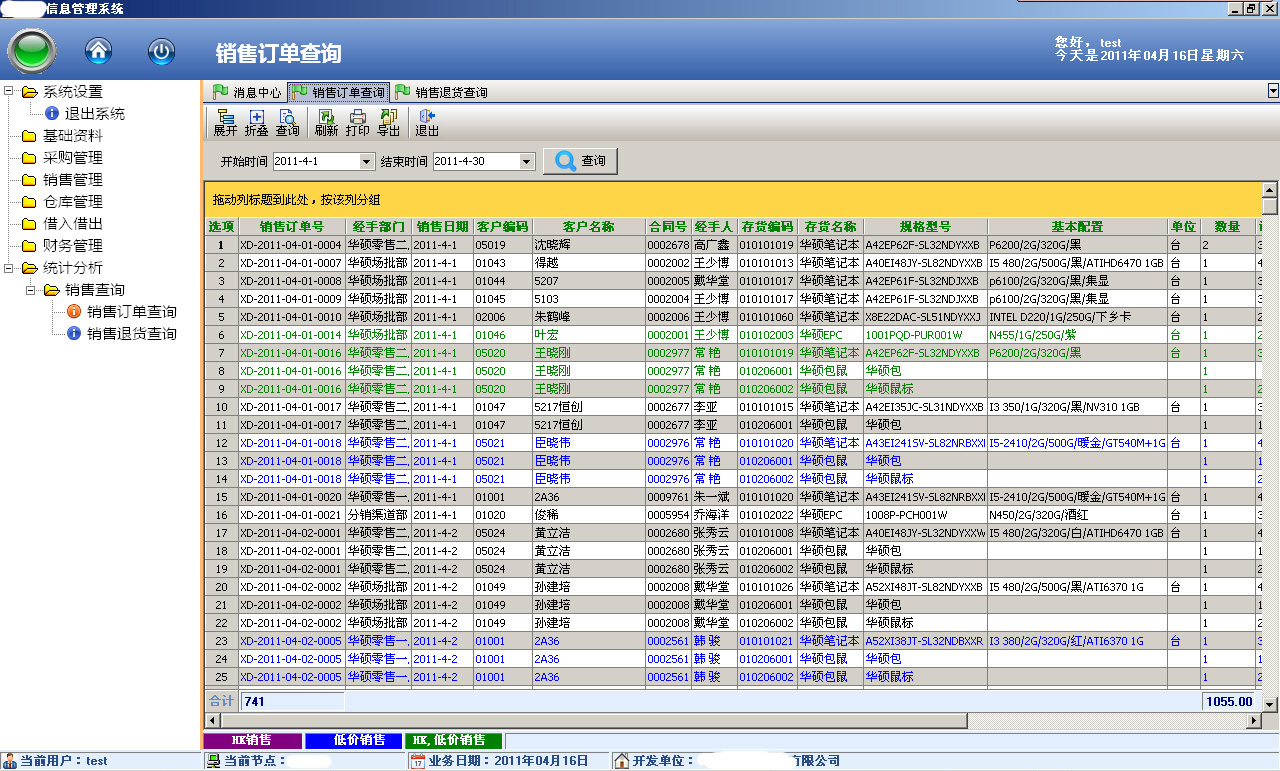
Task: Open 基础资料 folder
Action: coord(72,135)
